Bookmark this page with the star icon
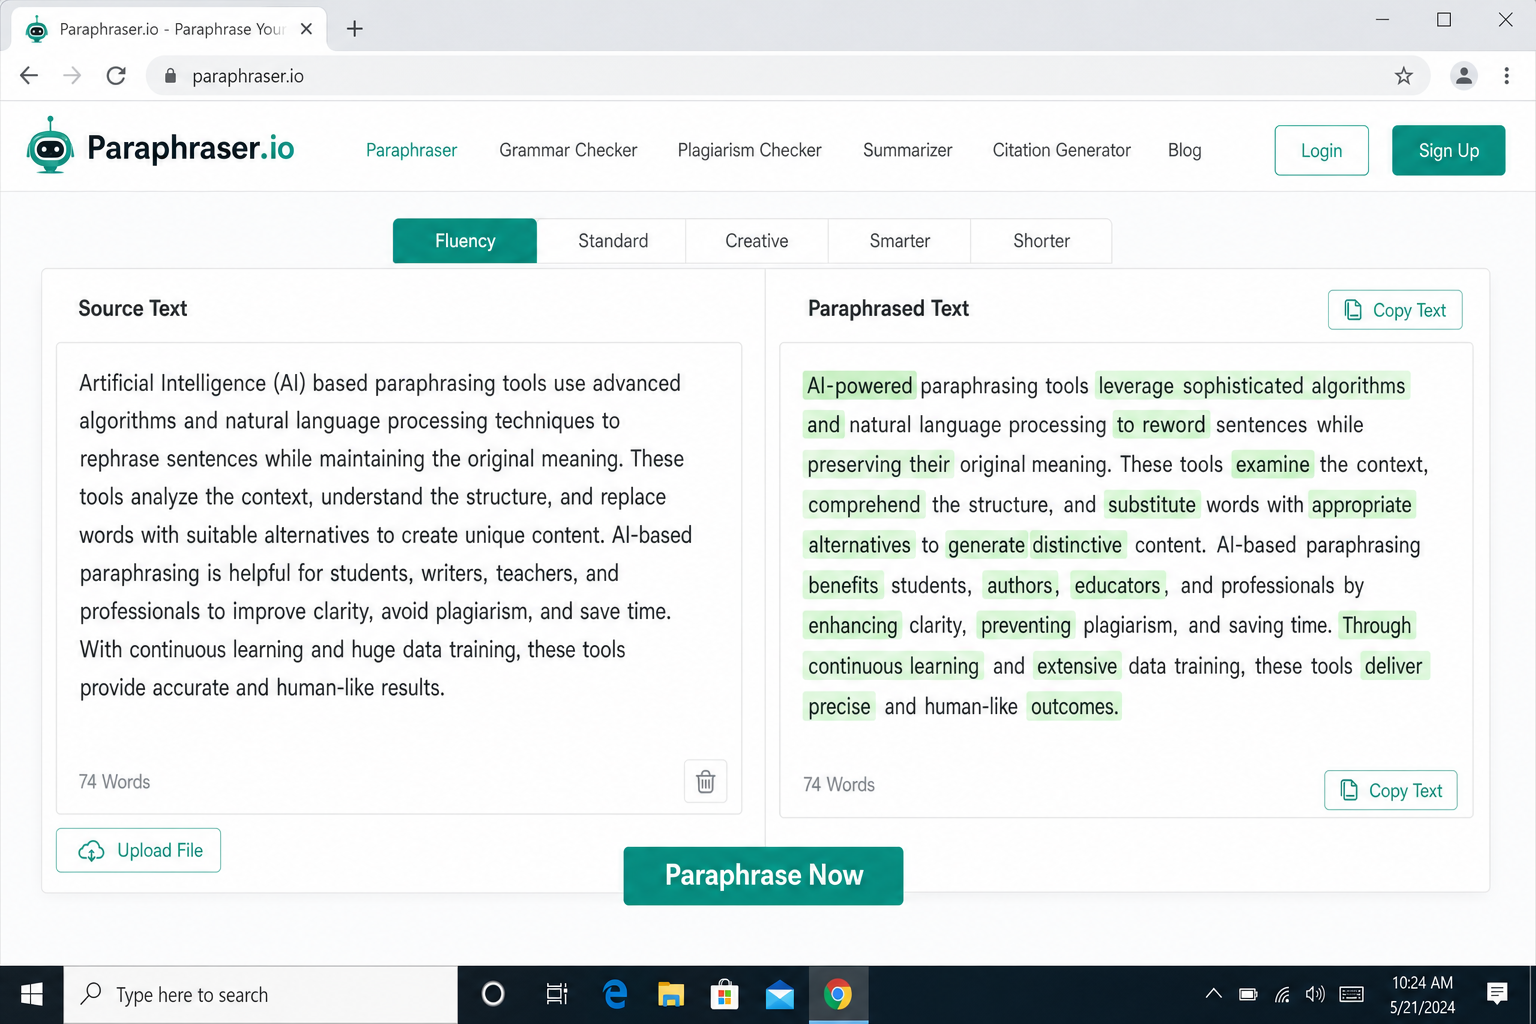 click(x=1404, y=75)
